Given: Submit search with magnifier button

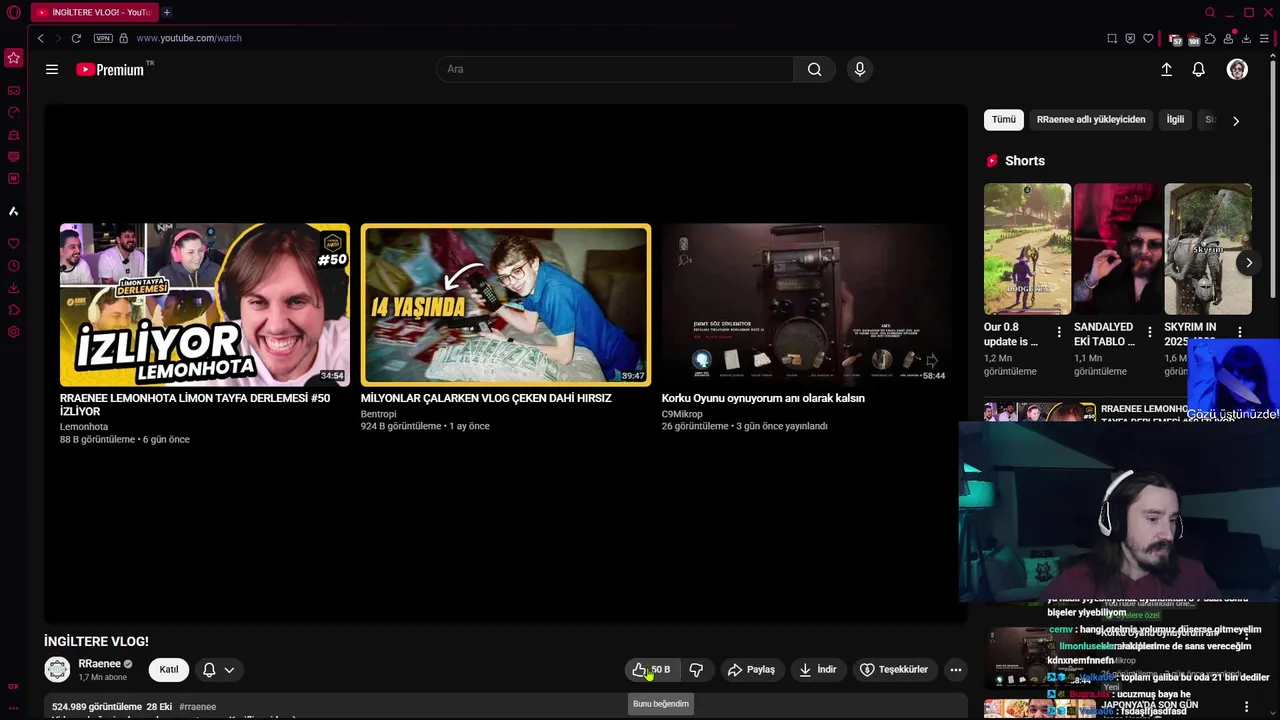Looking at the screenshot, I should (815, 69).
